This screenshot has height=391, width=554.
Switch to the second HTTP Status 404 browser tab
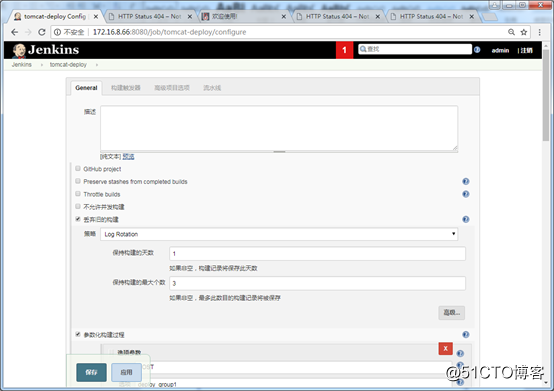pos(337,17)
